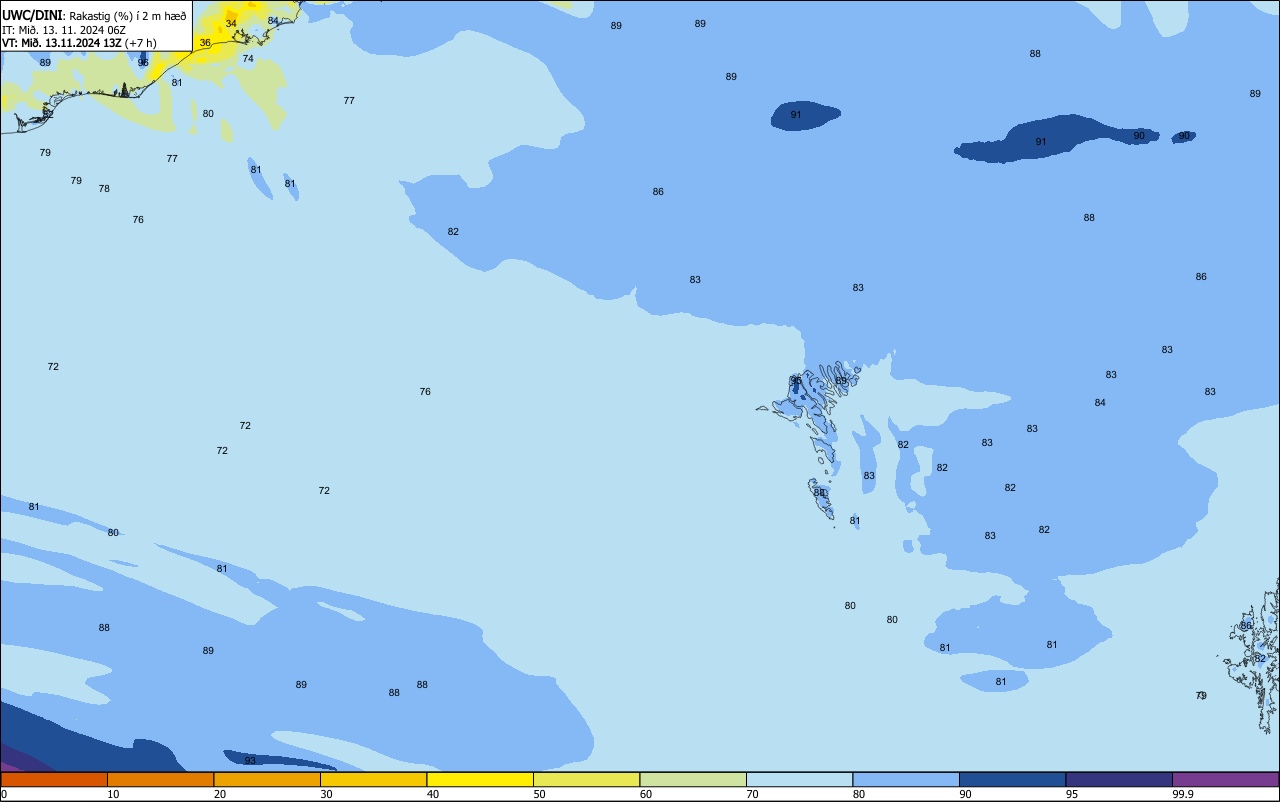Click the humidity value 34 in the yellow area
This screenshot has width=1280, height=802.
(231, 23)
